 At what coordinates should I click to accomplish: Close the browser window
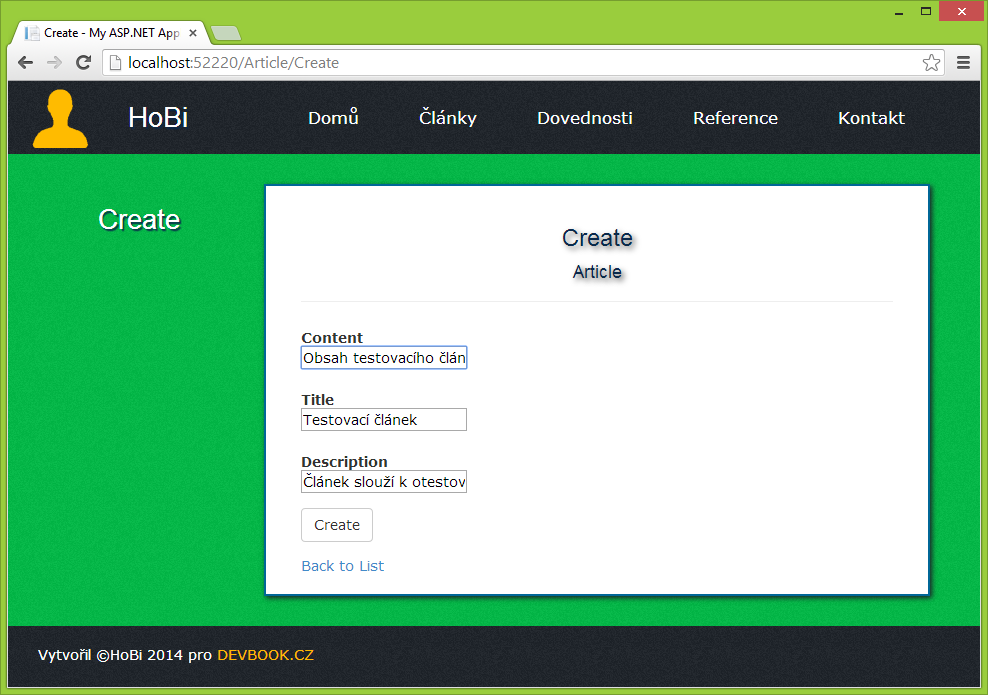pyautogui.click(x=962, y=11)
